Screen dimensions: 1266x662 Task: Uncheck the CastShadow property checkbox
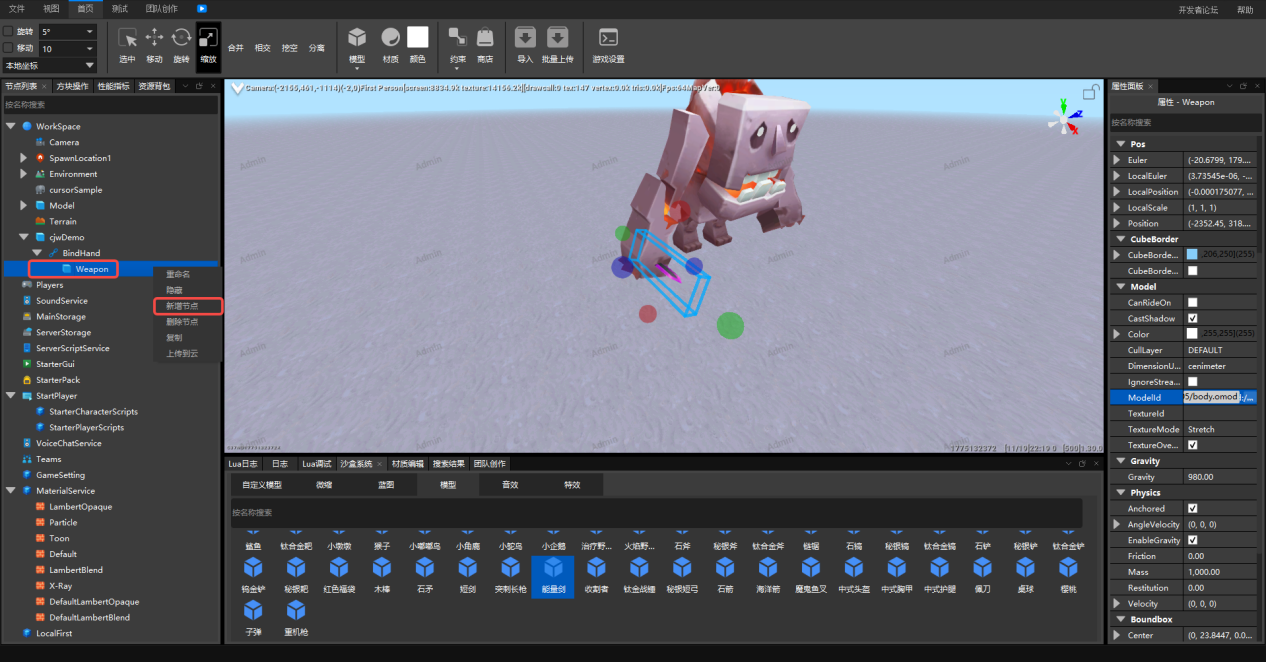(x=1192, y=318)
